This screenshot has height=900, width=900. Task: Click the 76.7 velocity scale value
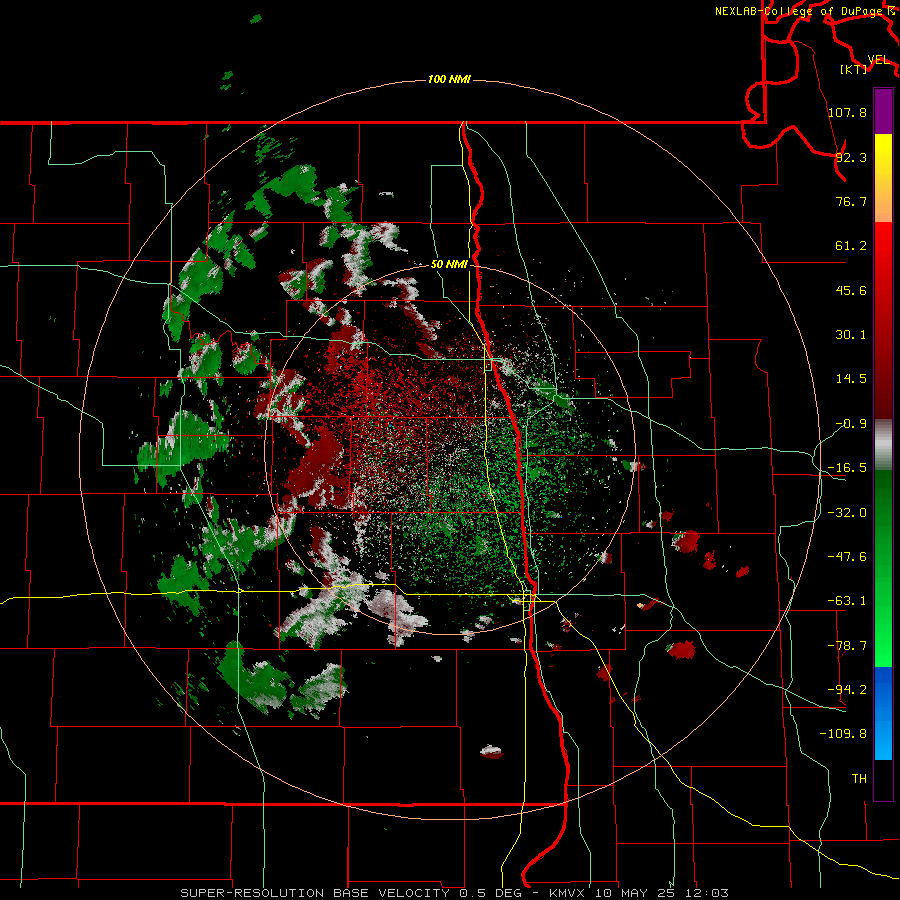click(851, 201)
